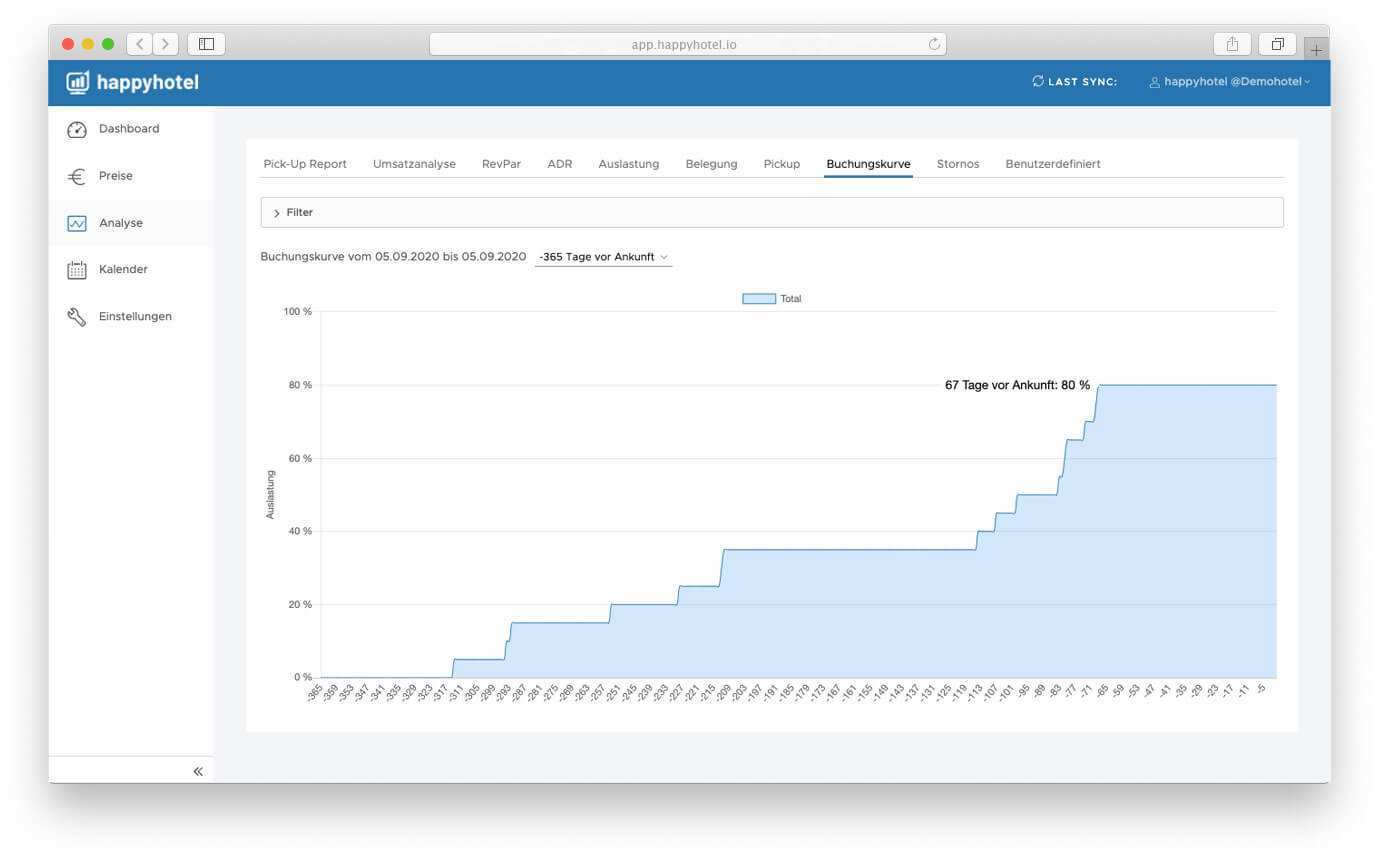Screen dimensions: 1378x856
Task: Click the Einstellungen wrench icon
Action: point(77,317)
